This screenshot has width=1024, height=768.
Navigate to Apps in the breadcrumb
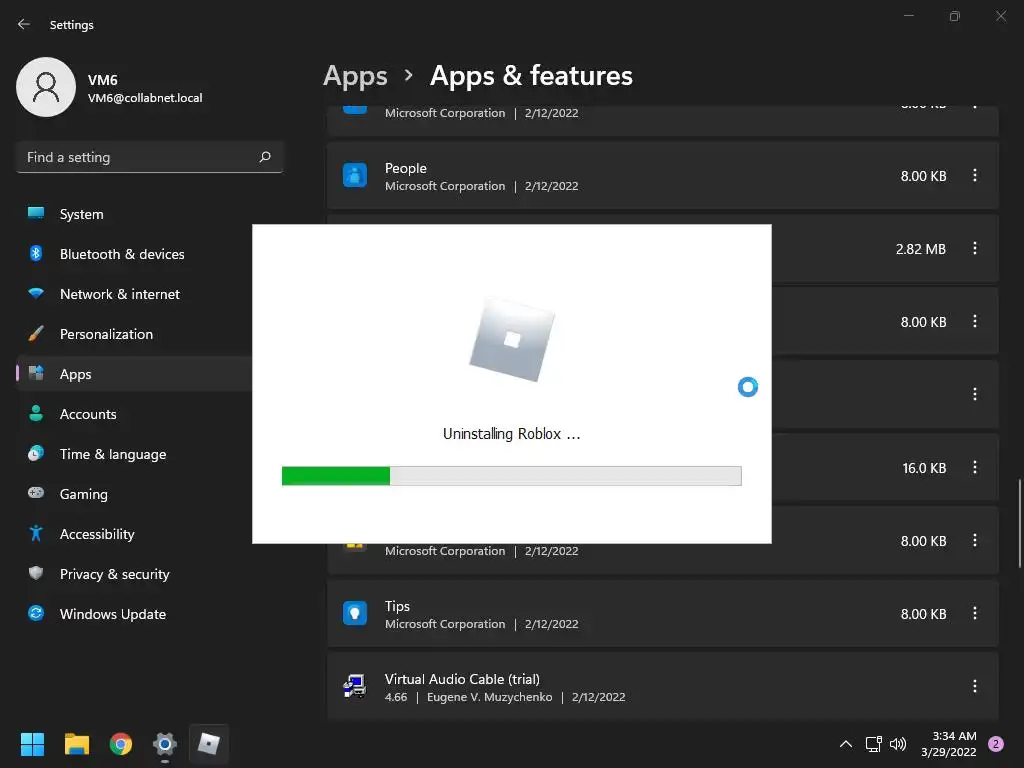point(355,76)
